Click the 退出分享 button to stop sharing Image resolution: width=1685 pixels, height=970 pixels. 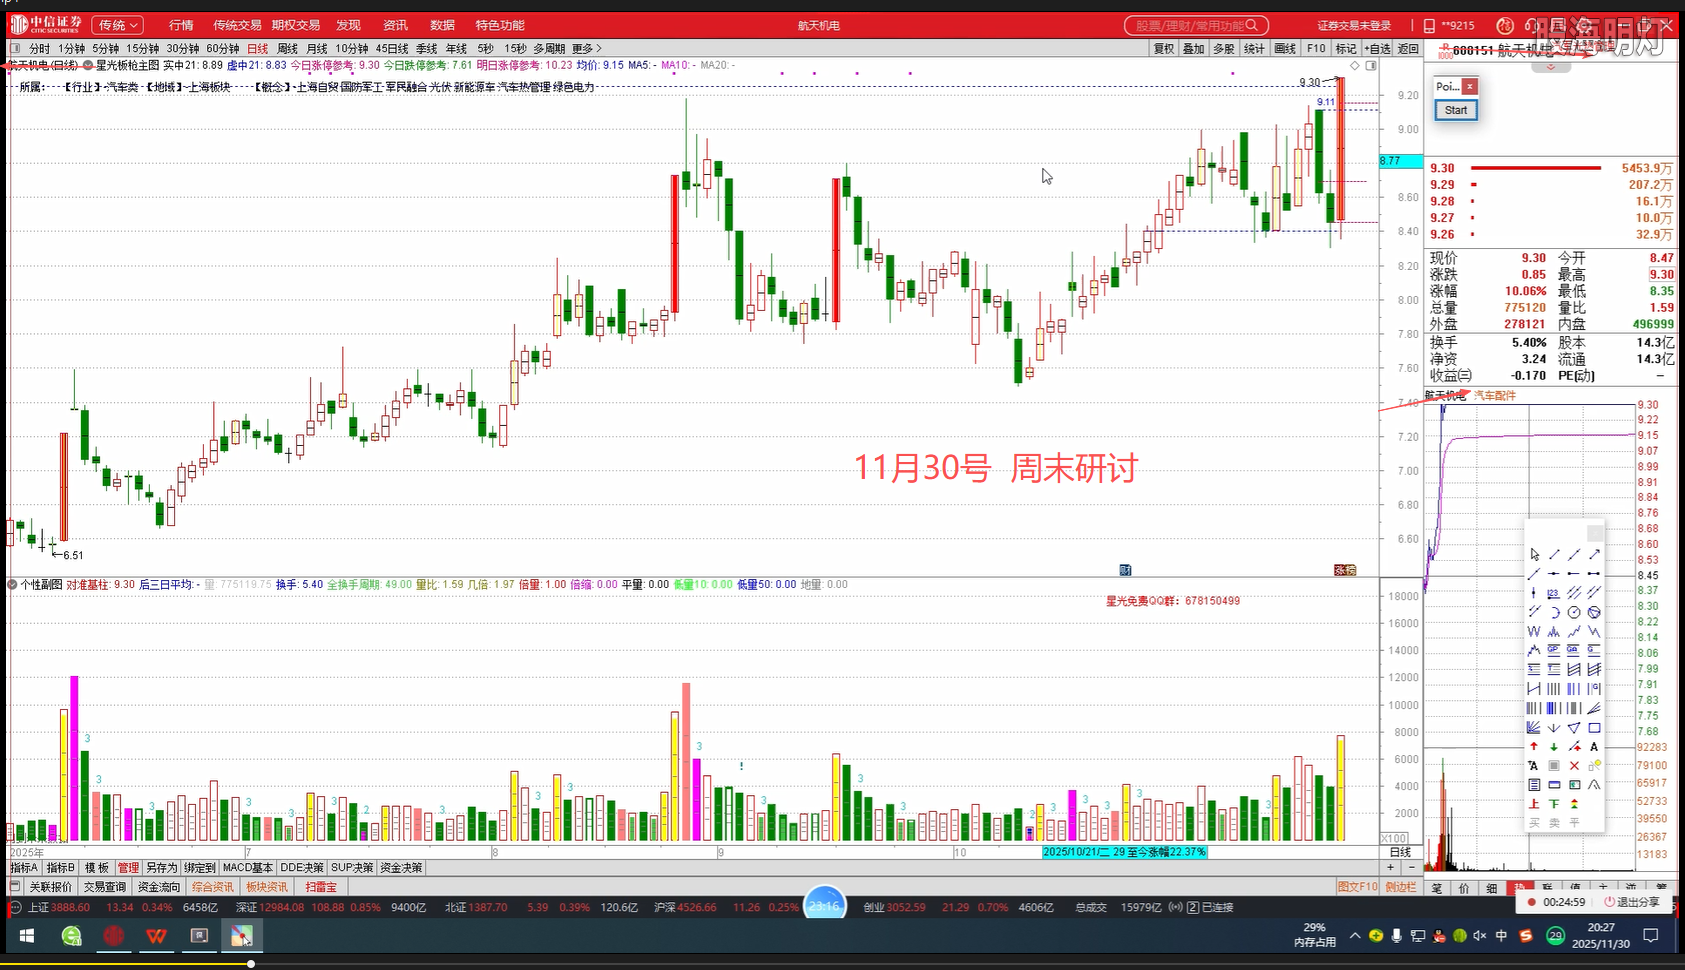[x=1637, y=901]
